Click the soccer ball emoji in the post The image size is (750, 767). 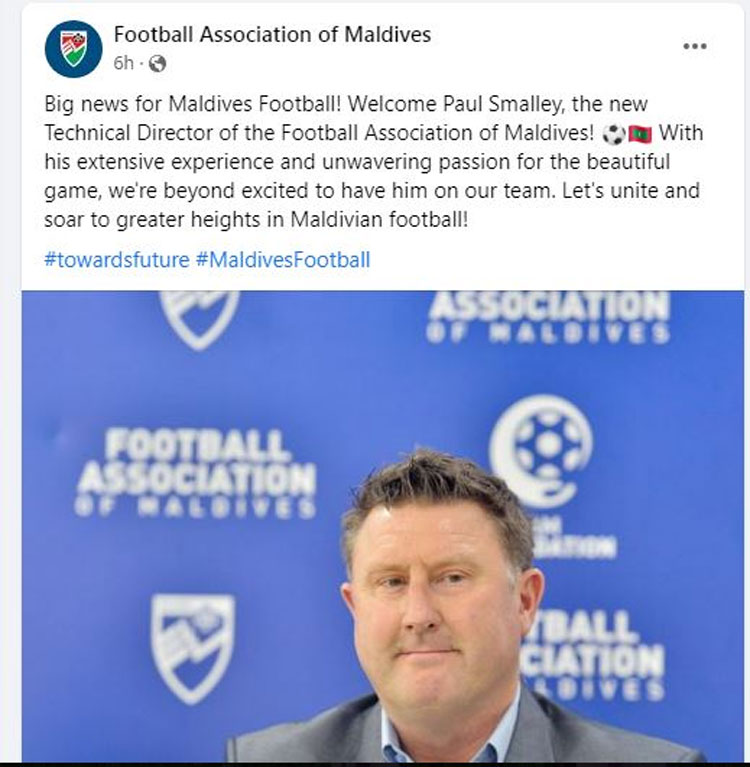(x=614, y=134)
